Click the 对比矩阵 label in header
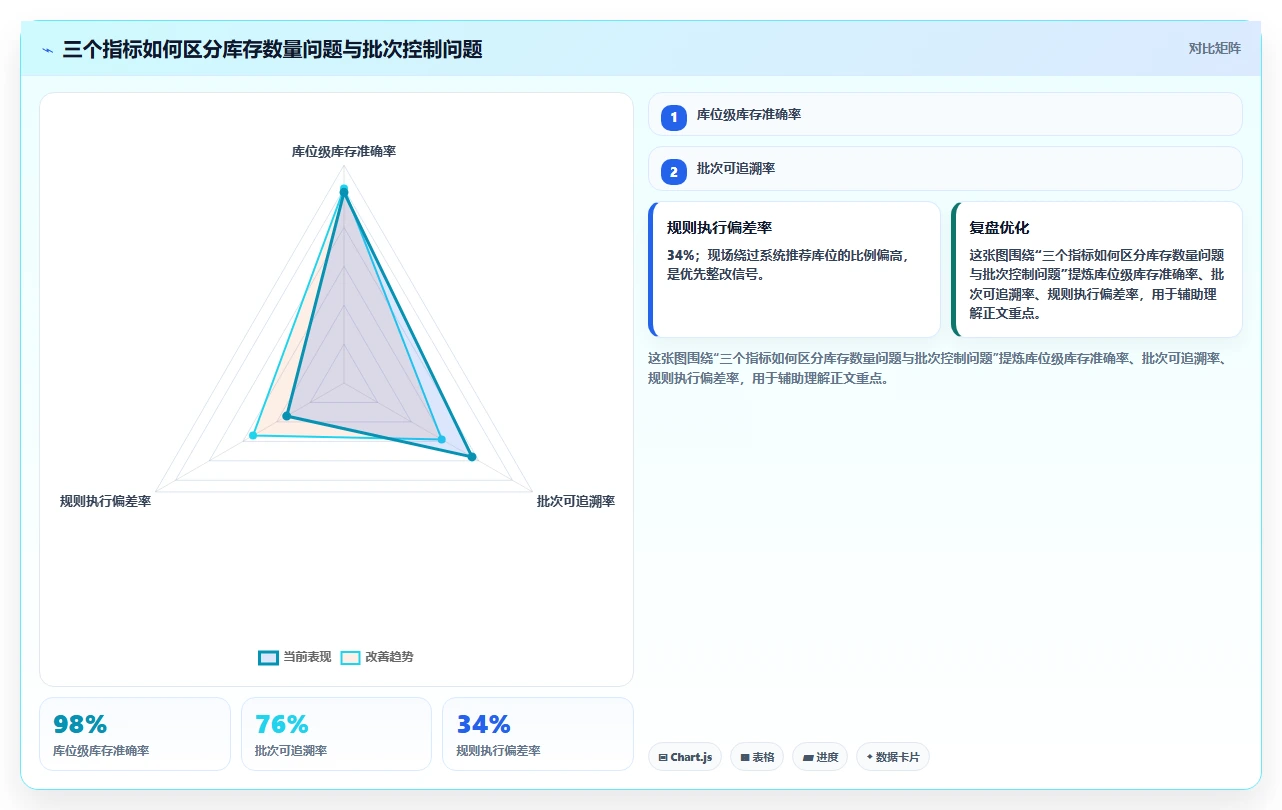1282x810 pixels. [x=1214, y=48]
